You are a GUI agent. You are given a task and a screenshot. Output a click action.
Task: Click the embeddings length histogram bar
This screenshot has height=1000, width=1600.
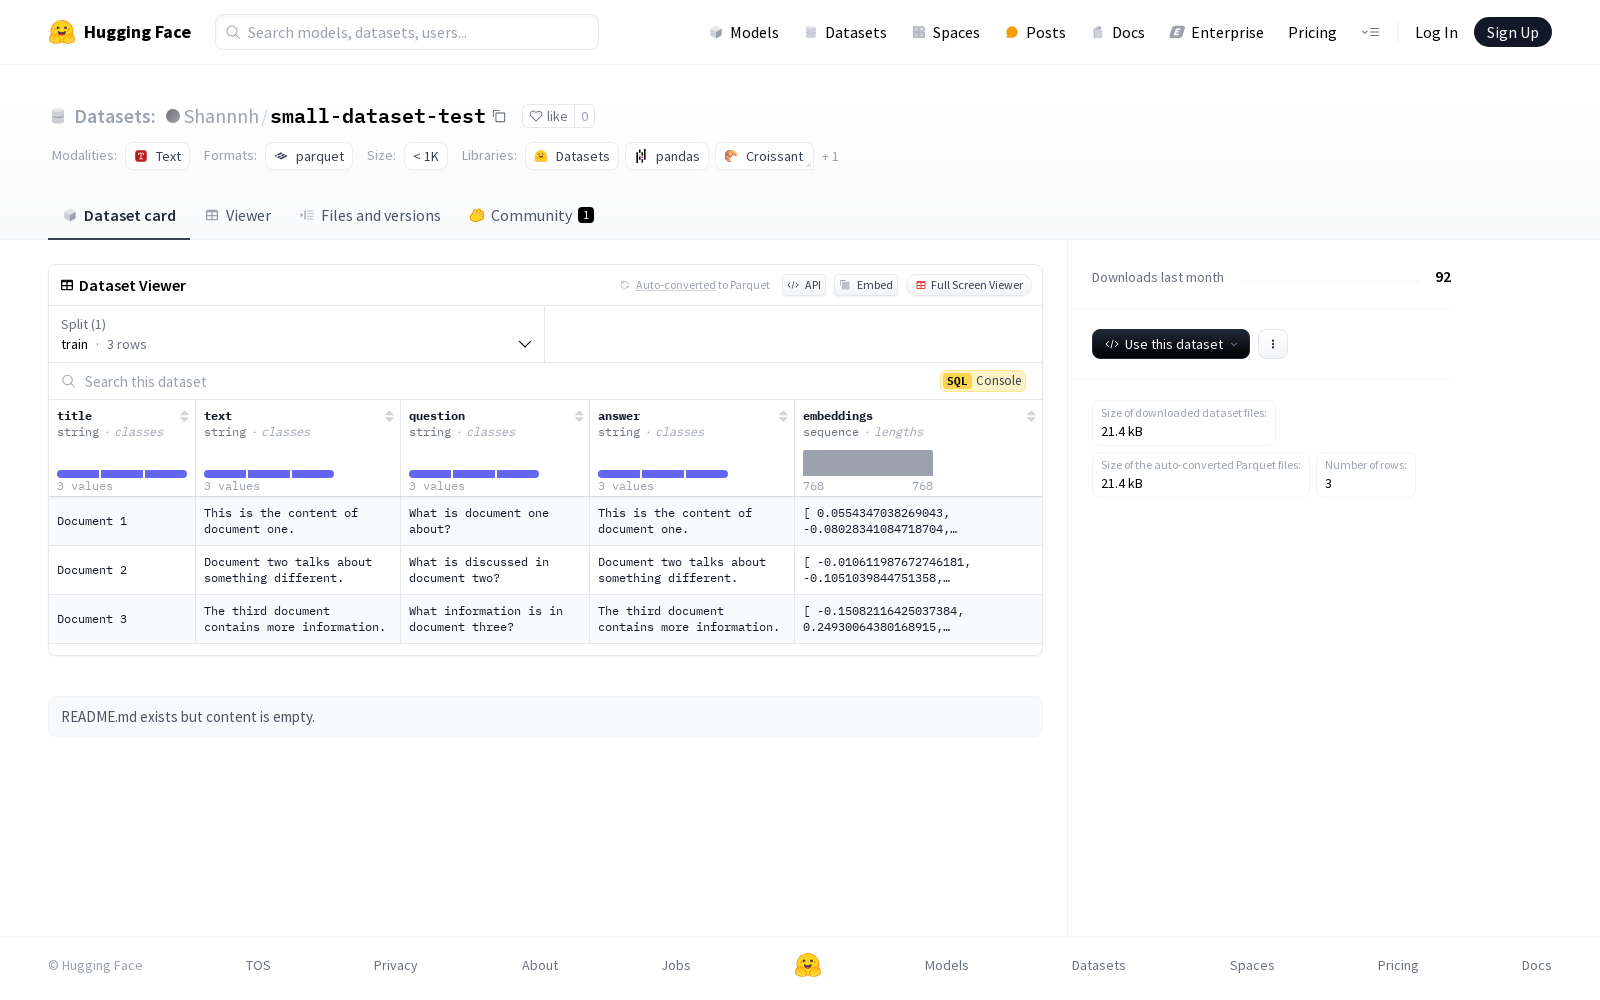(868, 463)
